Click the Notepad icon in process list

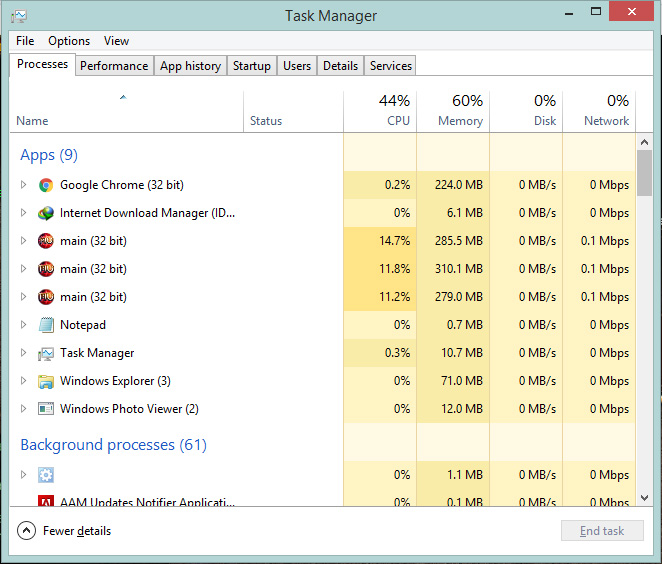[x=46, y=325]
